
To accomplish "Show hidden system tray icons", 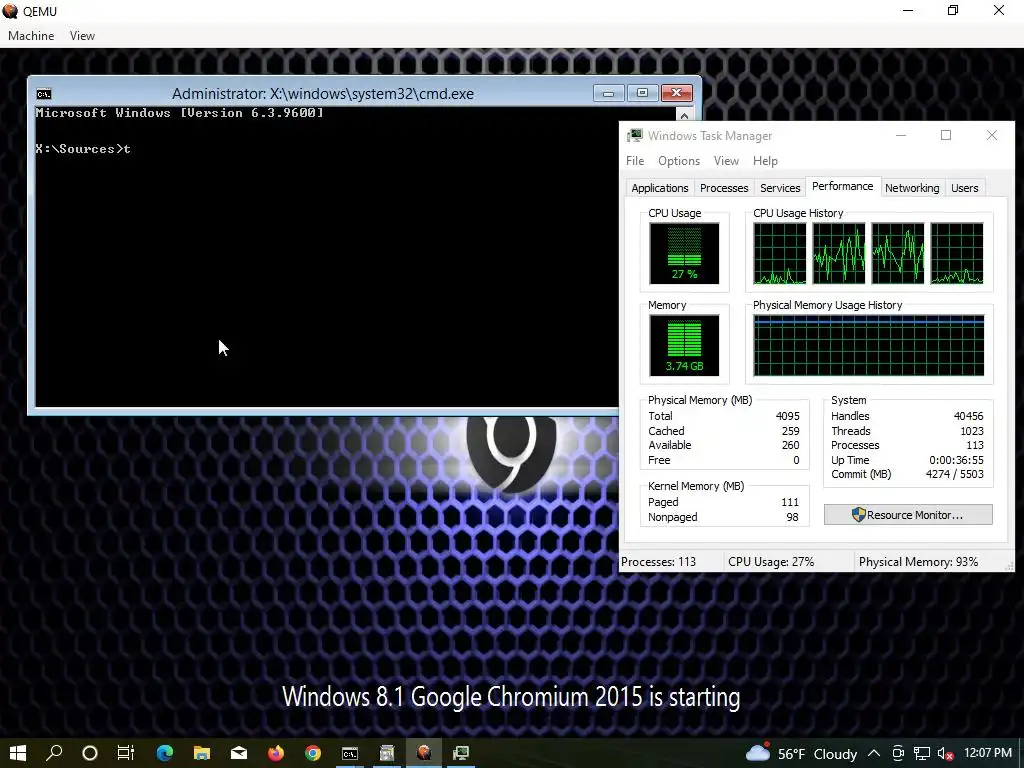I will pyautogui.click(x=874, y=753).
